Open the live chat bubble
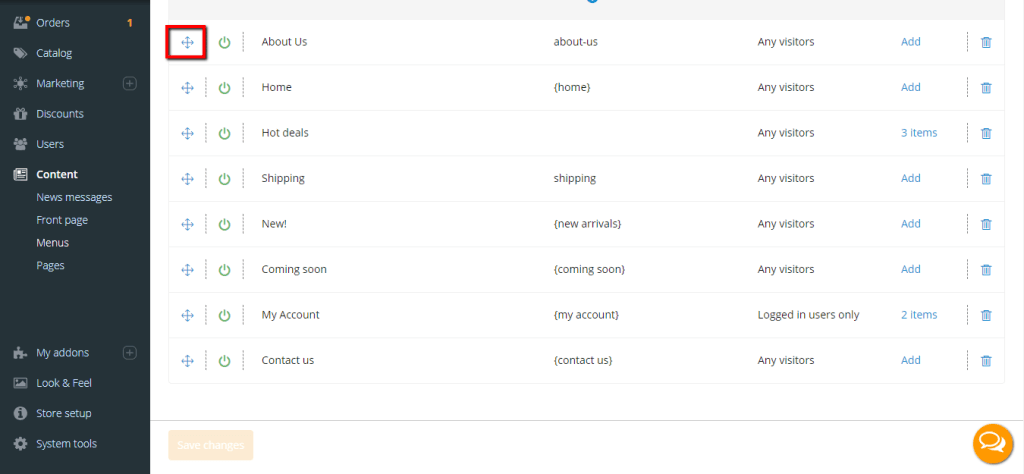The image size is (1024, 474). point(992,443)
